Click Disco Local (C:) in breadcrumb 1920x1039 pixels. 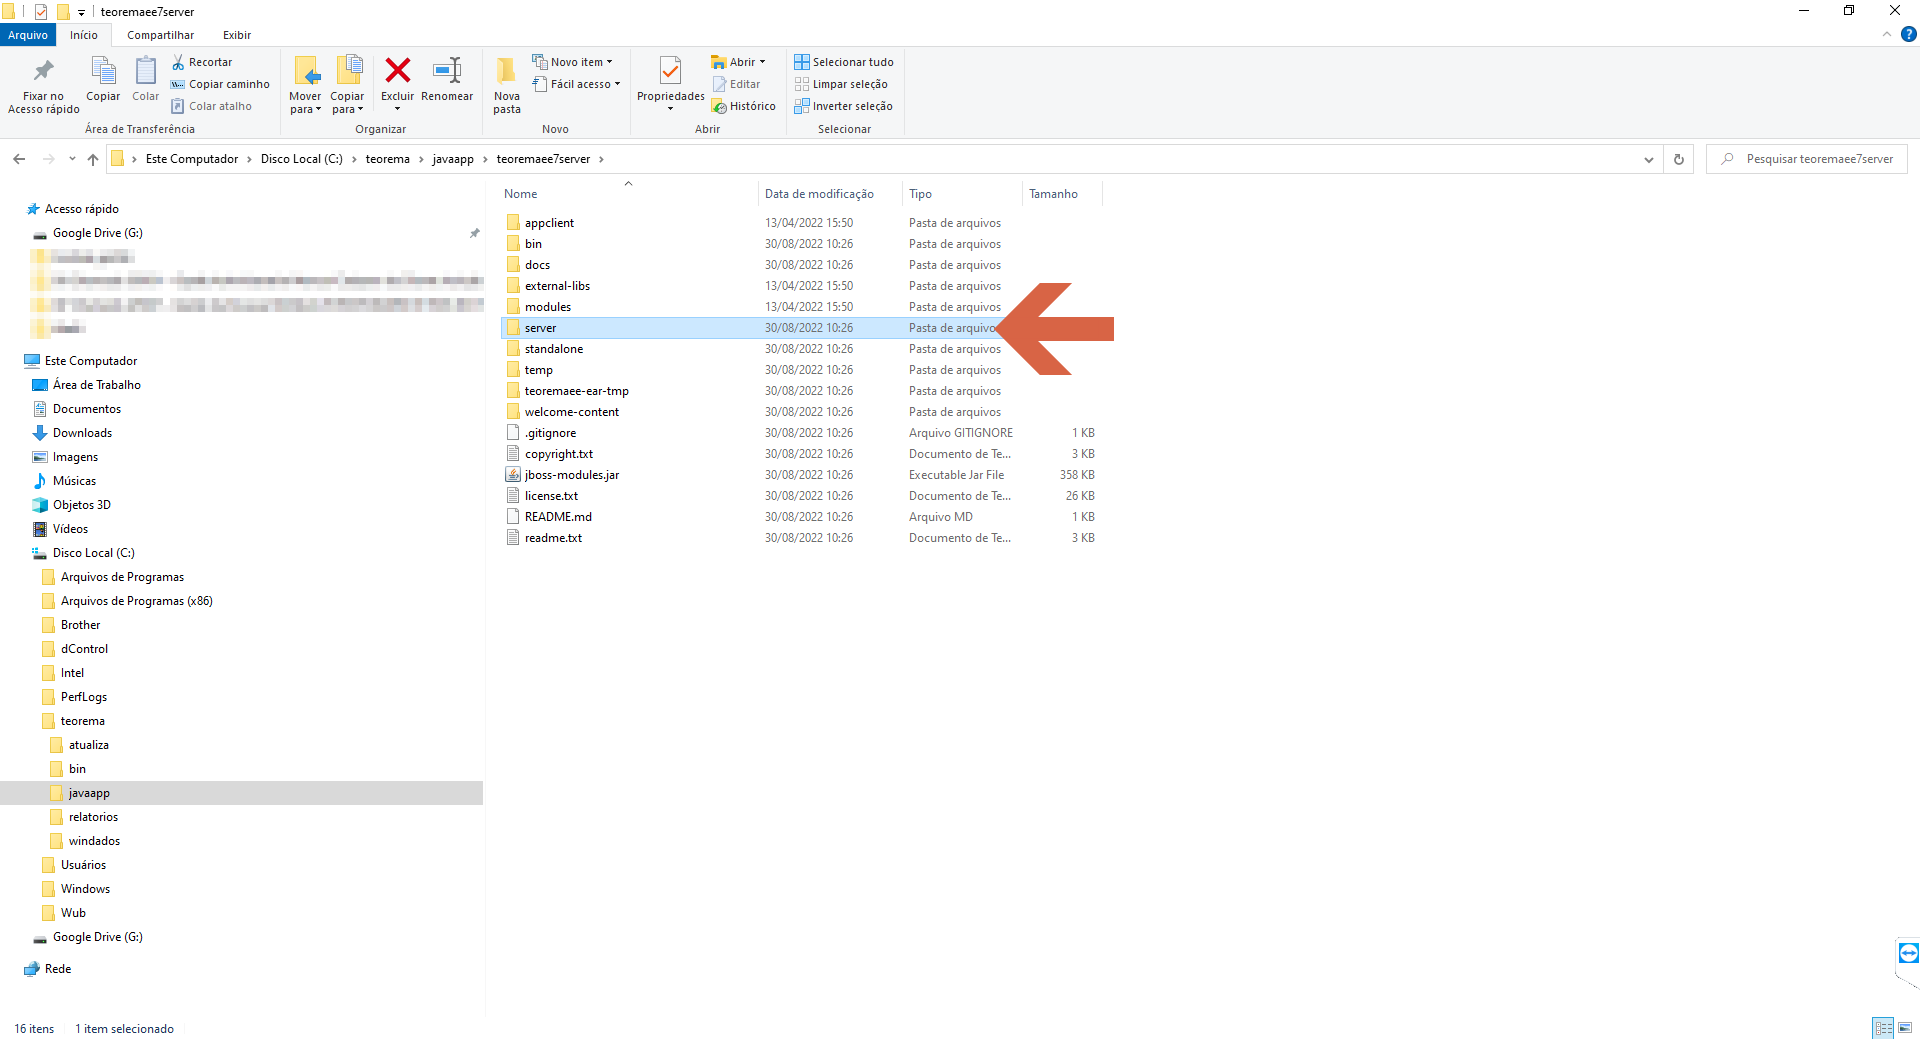click(302, 159)
